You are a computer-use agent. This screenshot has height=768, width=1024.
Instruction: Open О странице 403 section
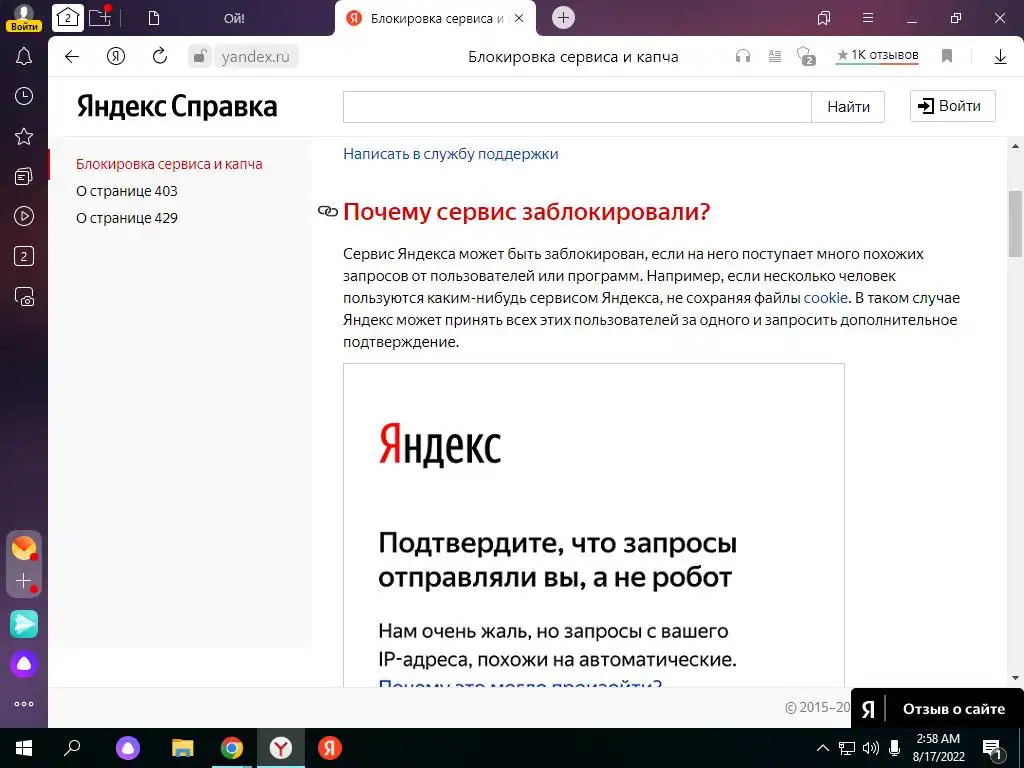coord(127,191)
